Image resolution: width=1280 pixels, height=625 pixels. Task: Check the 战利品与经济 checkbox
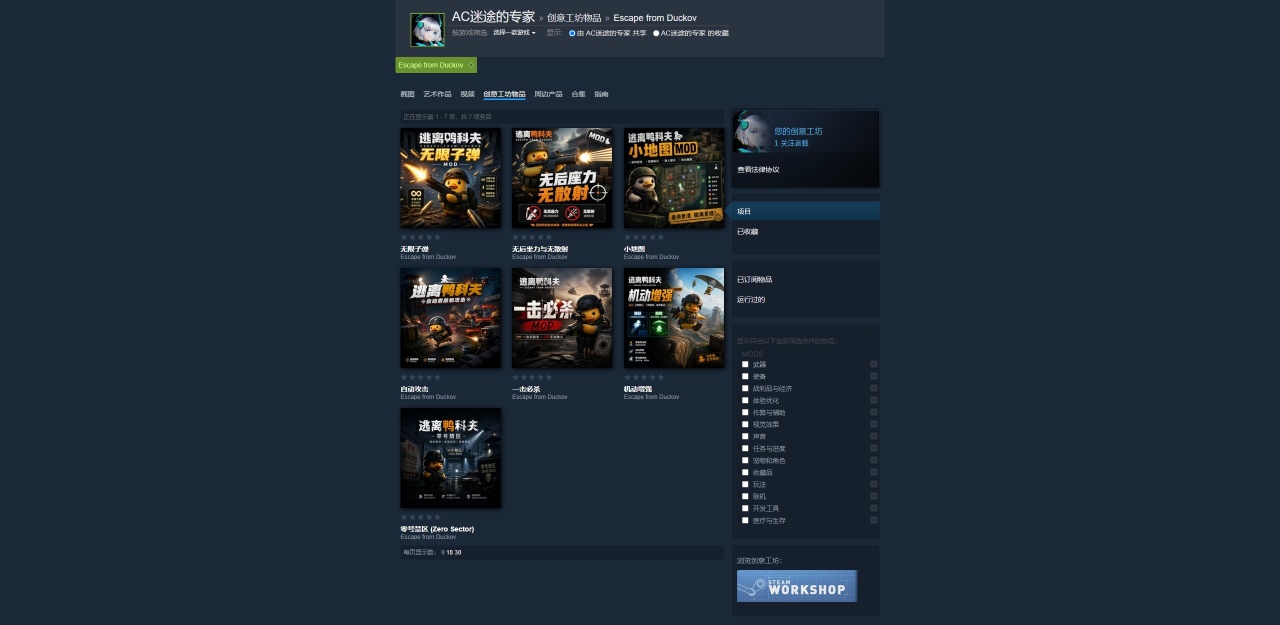coord(745,388)
